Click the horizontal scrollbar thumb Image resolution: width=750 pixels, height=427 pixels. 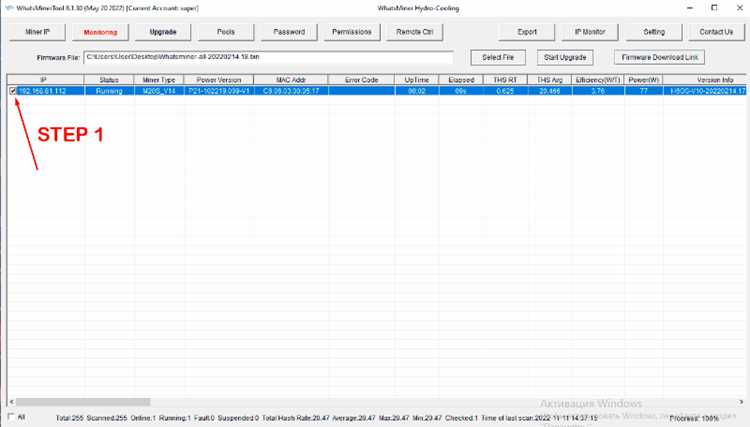tap(83, 402)
